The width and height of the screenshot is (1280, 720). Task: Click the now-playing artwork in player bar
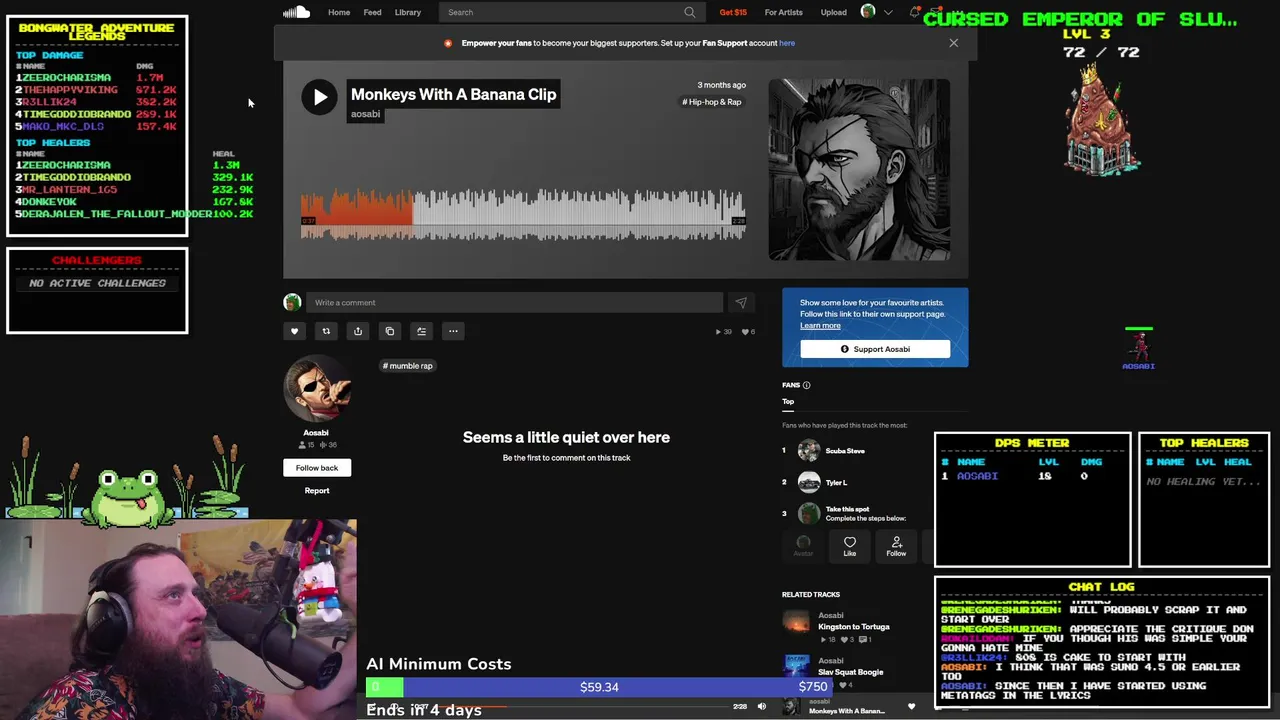click(791, 707)
